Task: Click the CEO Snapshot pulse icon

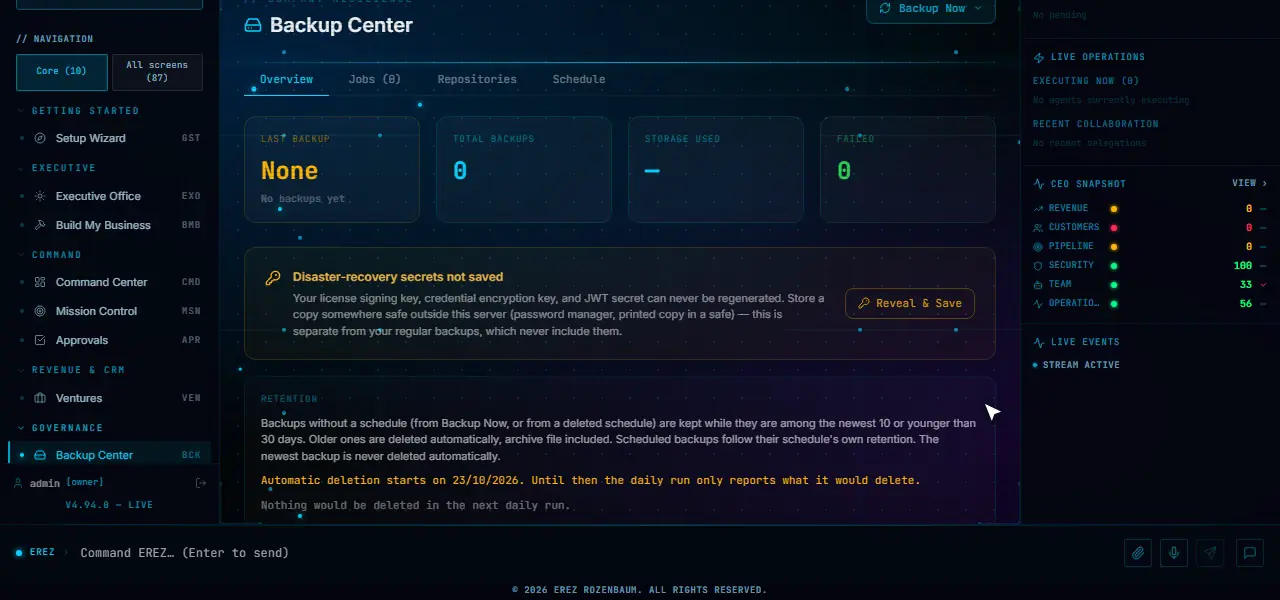Action: pyautogui.click(x=1038, y=184)
